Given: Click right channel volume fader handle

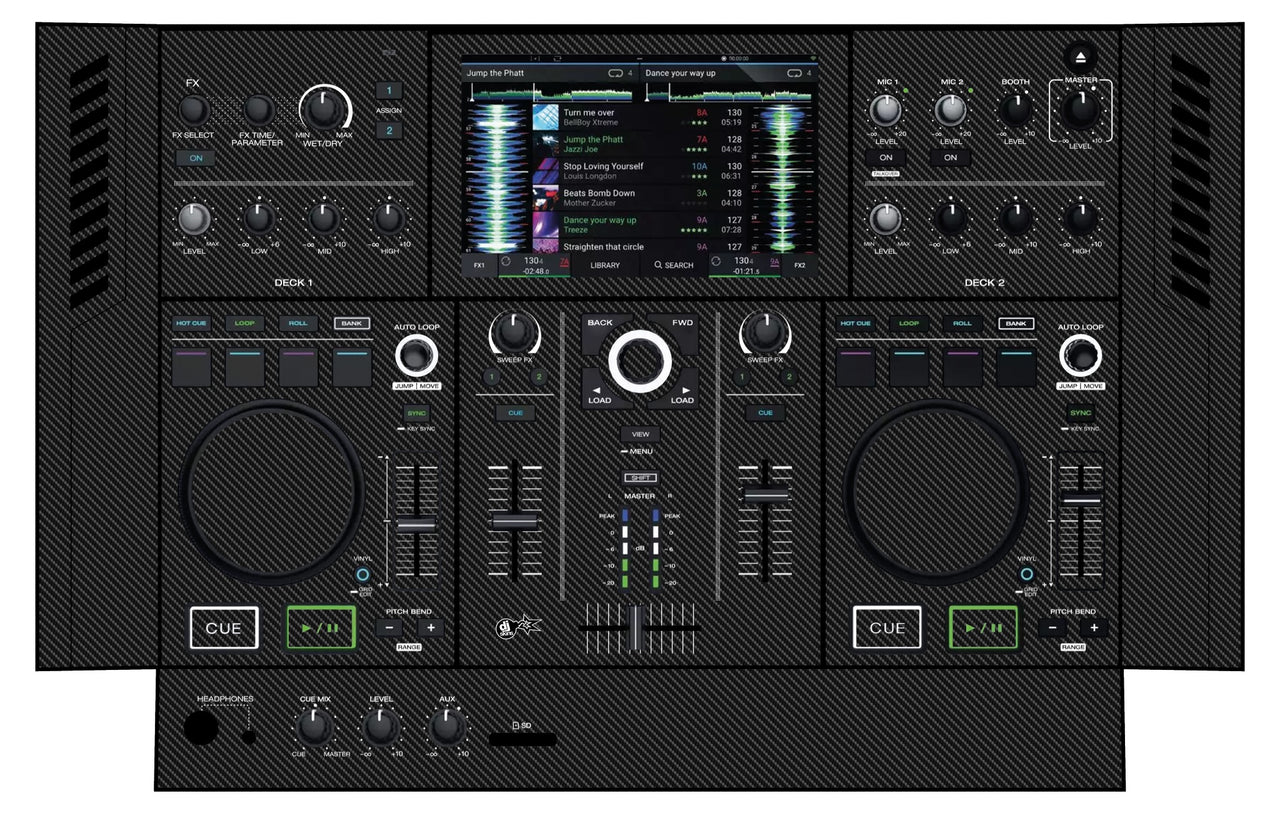Looking at the screenshot, I should [x=766, y=495].
